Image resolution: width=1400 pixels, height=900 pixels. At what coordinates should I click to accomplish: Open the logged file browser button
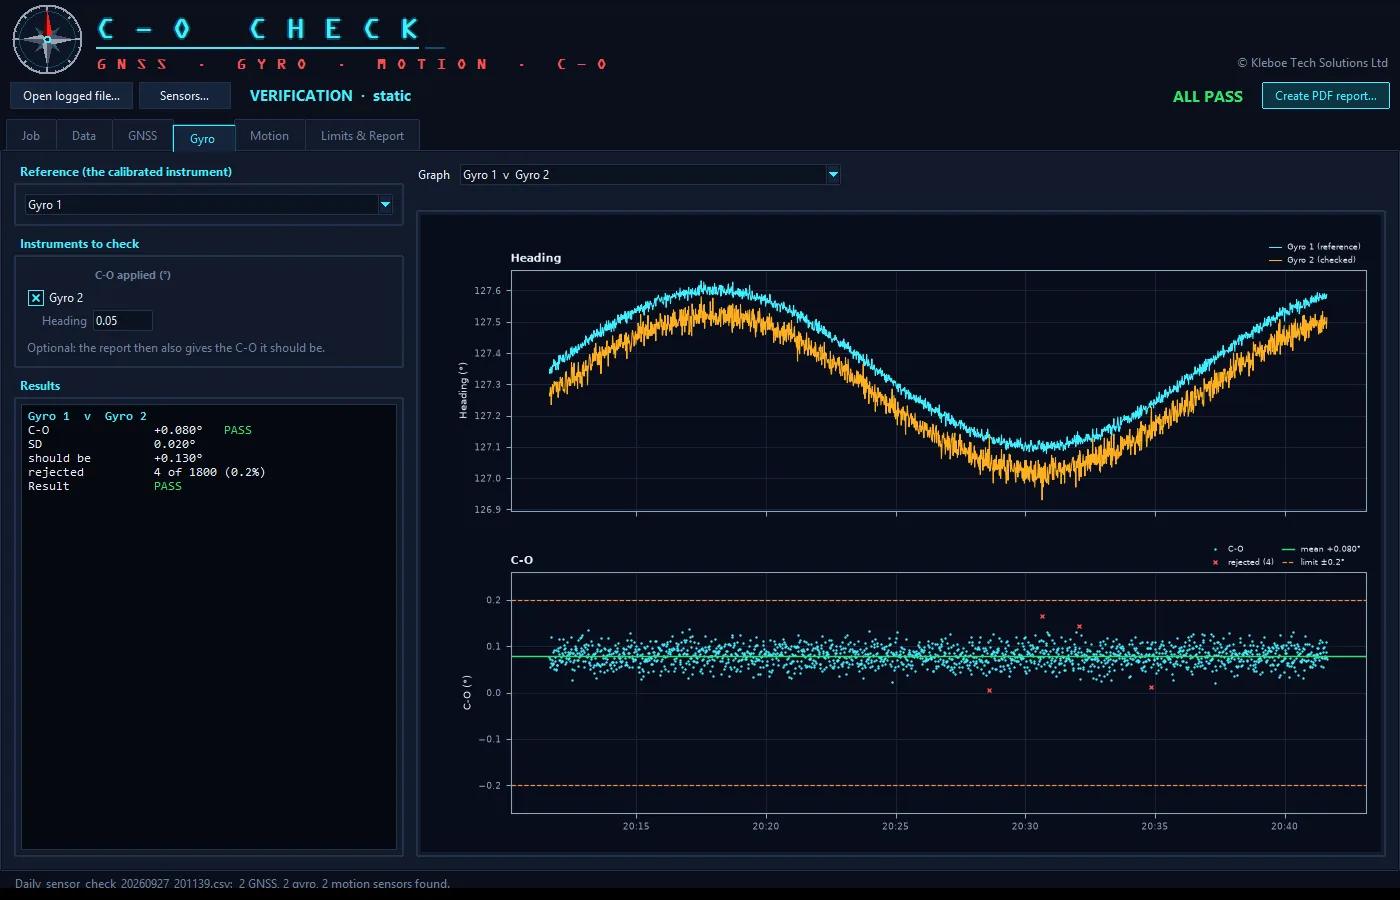(71, 96)
